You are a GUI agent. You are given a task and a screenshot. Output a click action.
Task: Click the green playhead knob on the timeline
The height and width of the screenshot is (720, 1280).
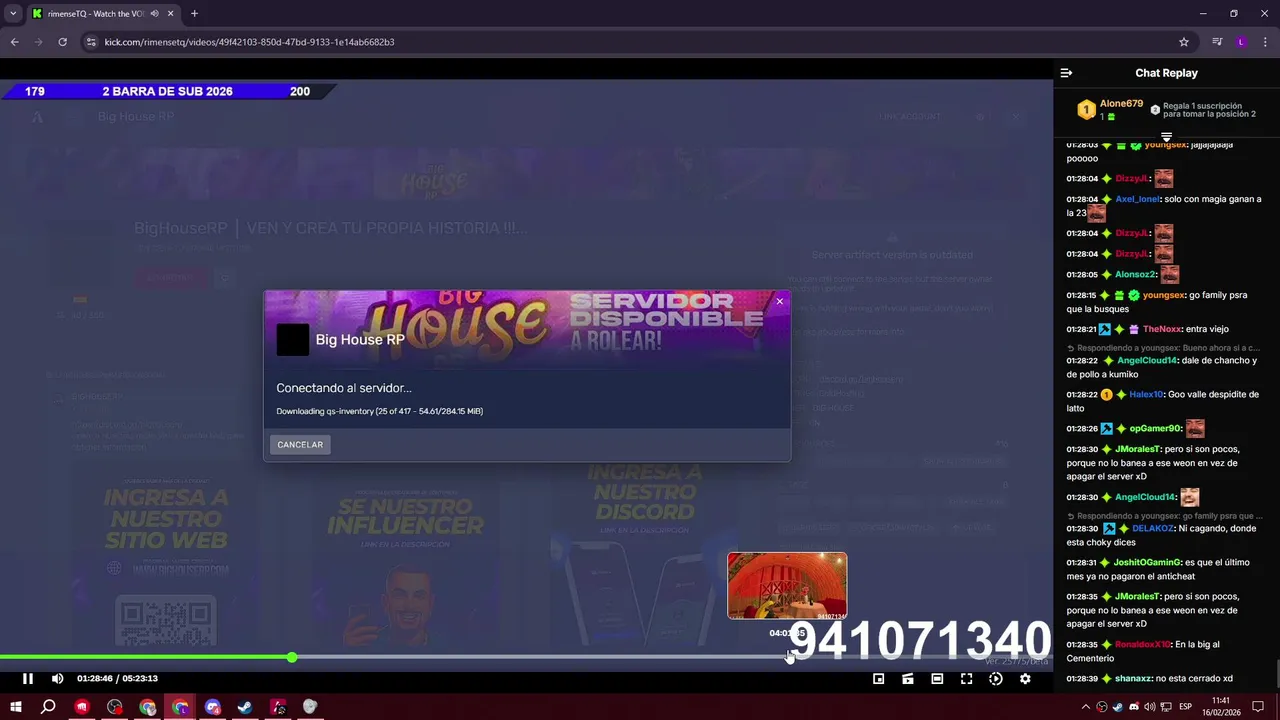click(x=292, y=657)
